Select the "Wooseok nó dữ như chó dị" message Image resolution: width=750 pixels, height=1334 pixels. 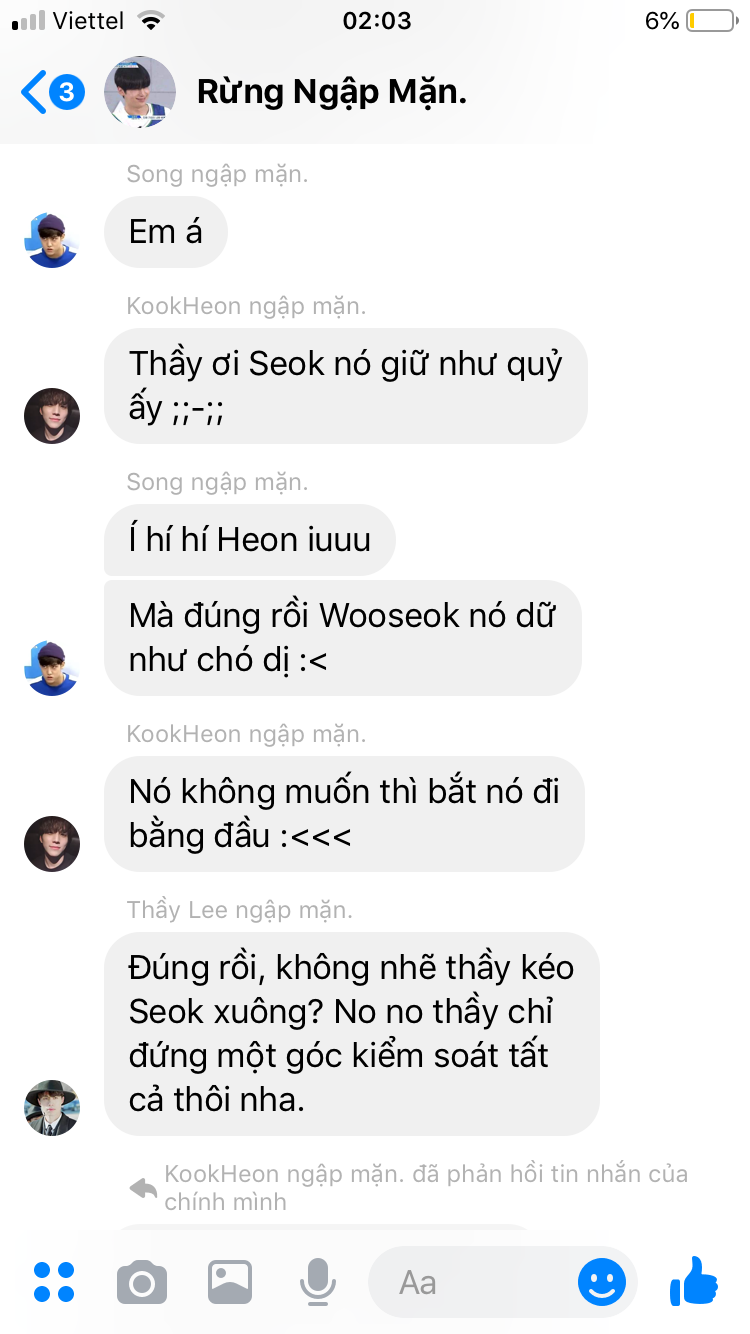pyautogui.click(x=343, y=638)
